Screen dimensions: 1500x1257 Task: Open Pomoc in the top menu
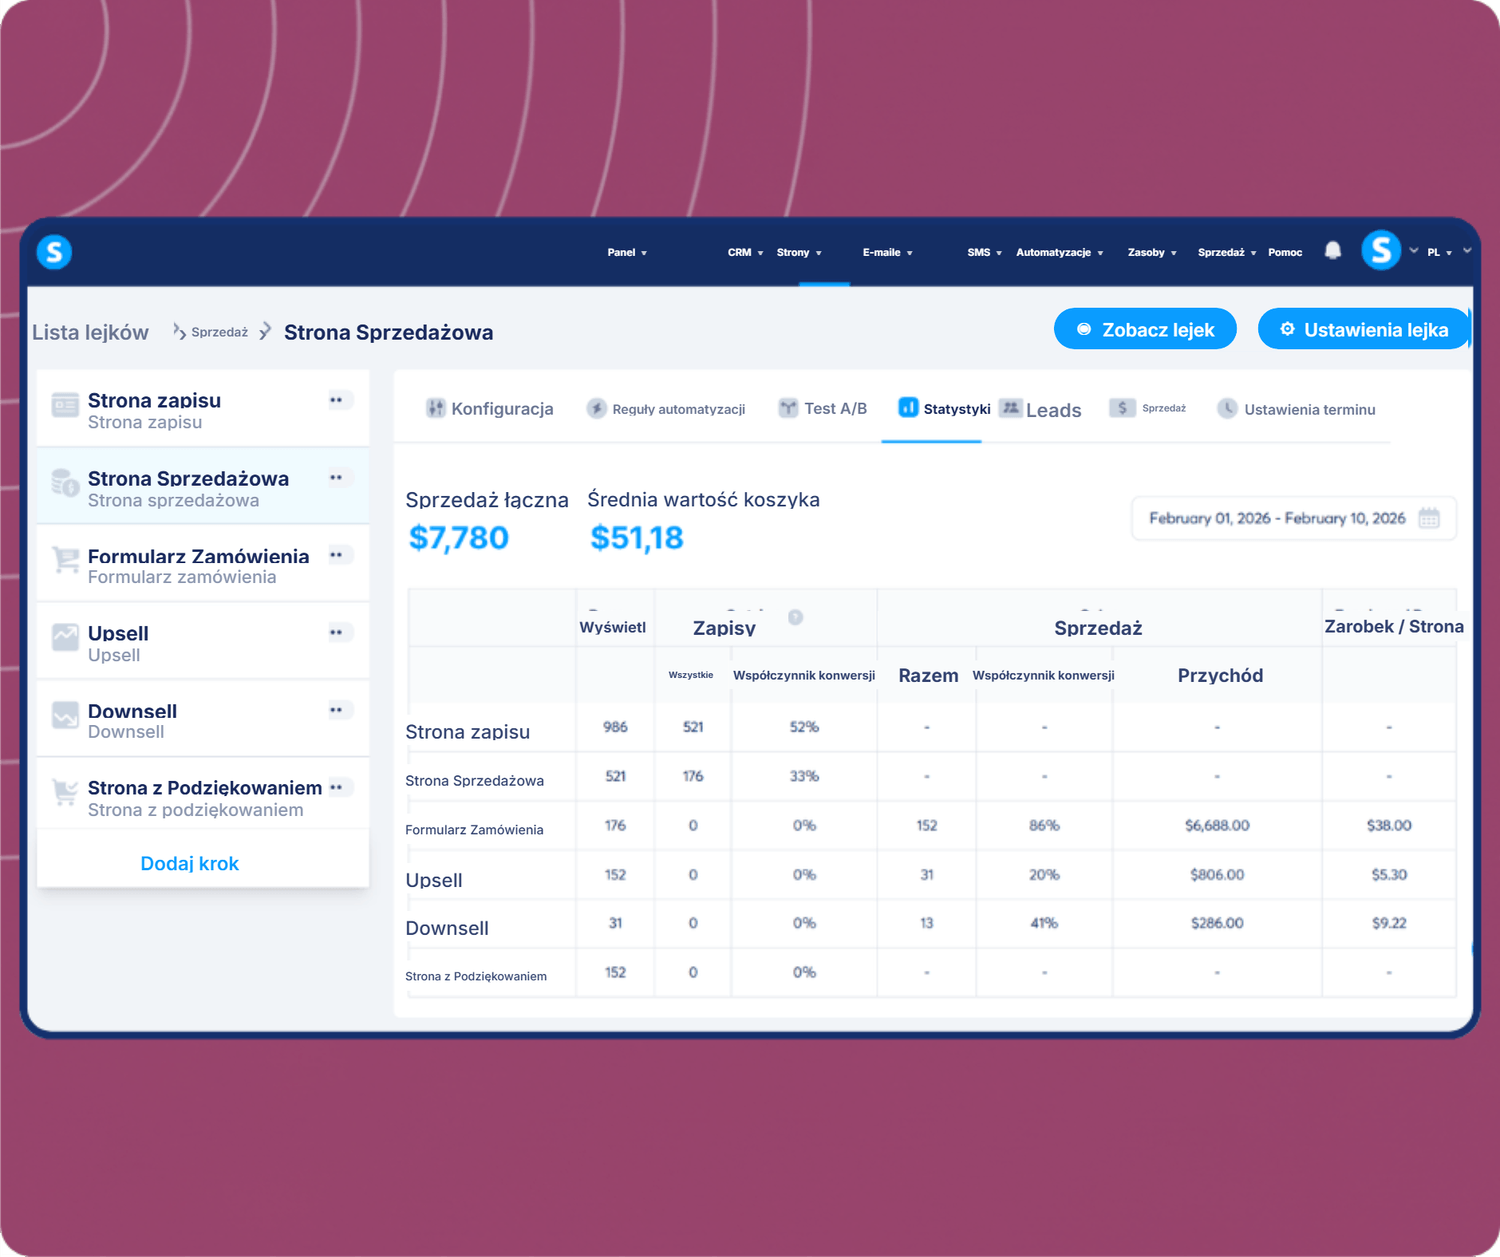click(1285, 252)
